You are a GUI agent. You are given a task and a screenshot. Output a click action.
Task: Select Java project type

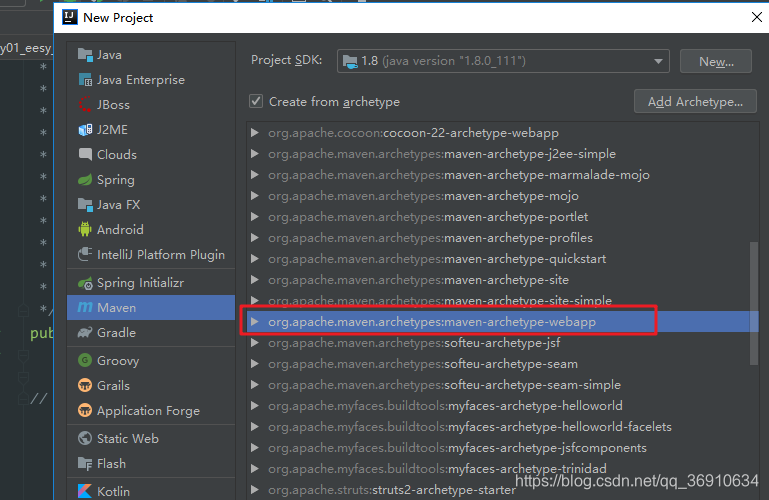[x=151, y=55]
